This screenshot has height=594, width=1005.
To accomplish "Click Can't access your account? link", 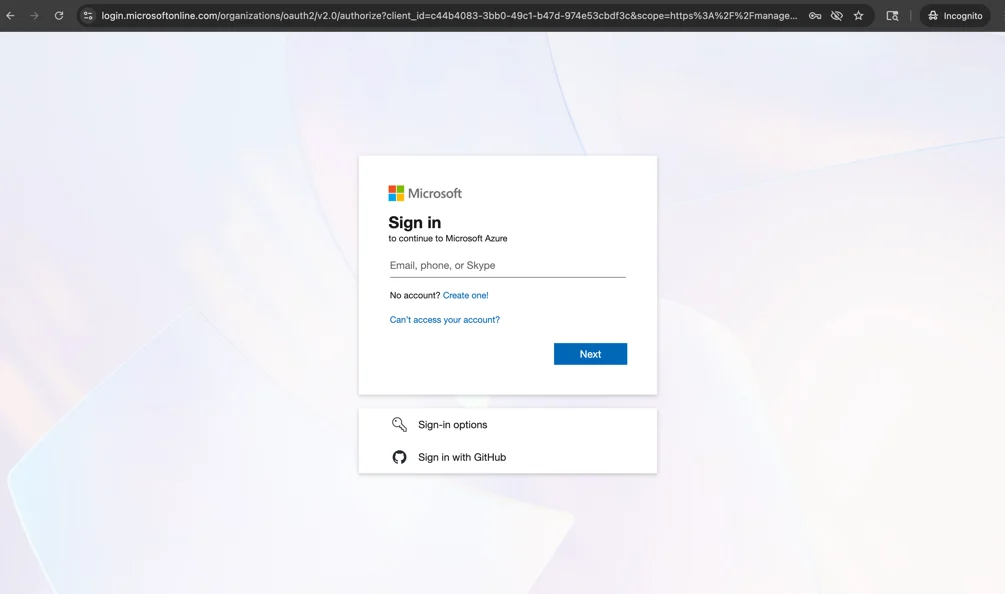I will pyautogui.click(x=444, y=319).
